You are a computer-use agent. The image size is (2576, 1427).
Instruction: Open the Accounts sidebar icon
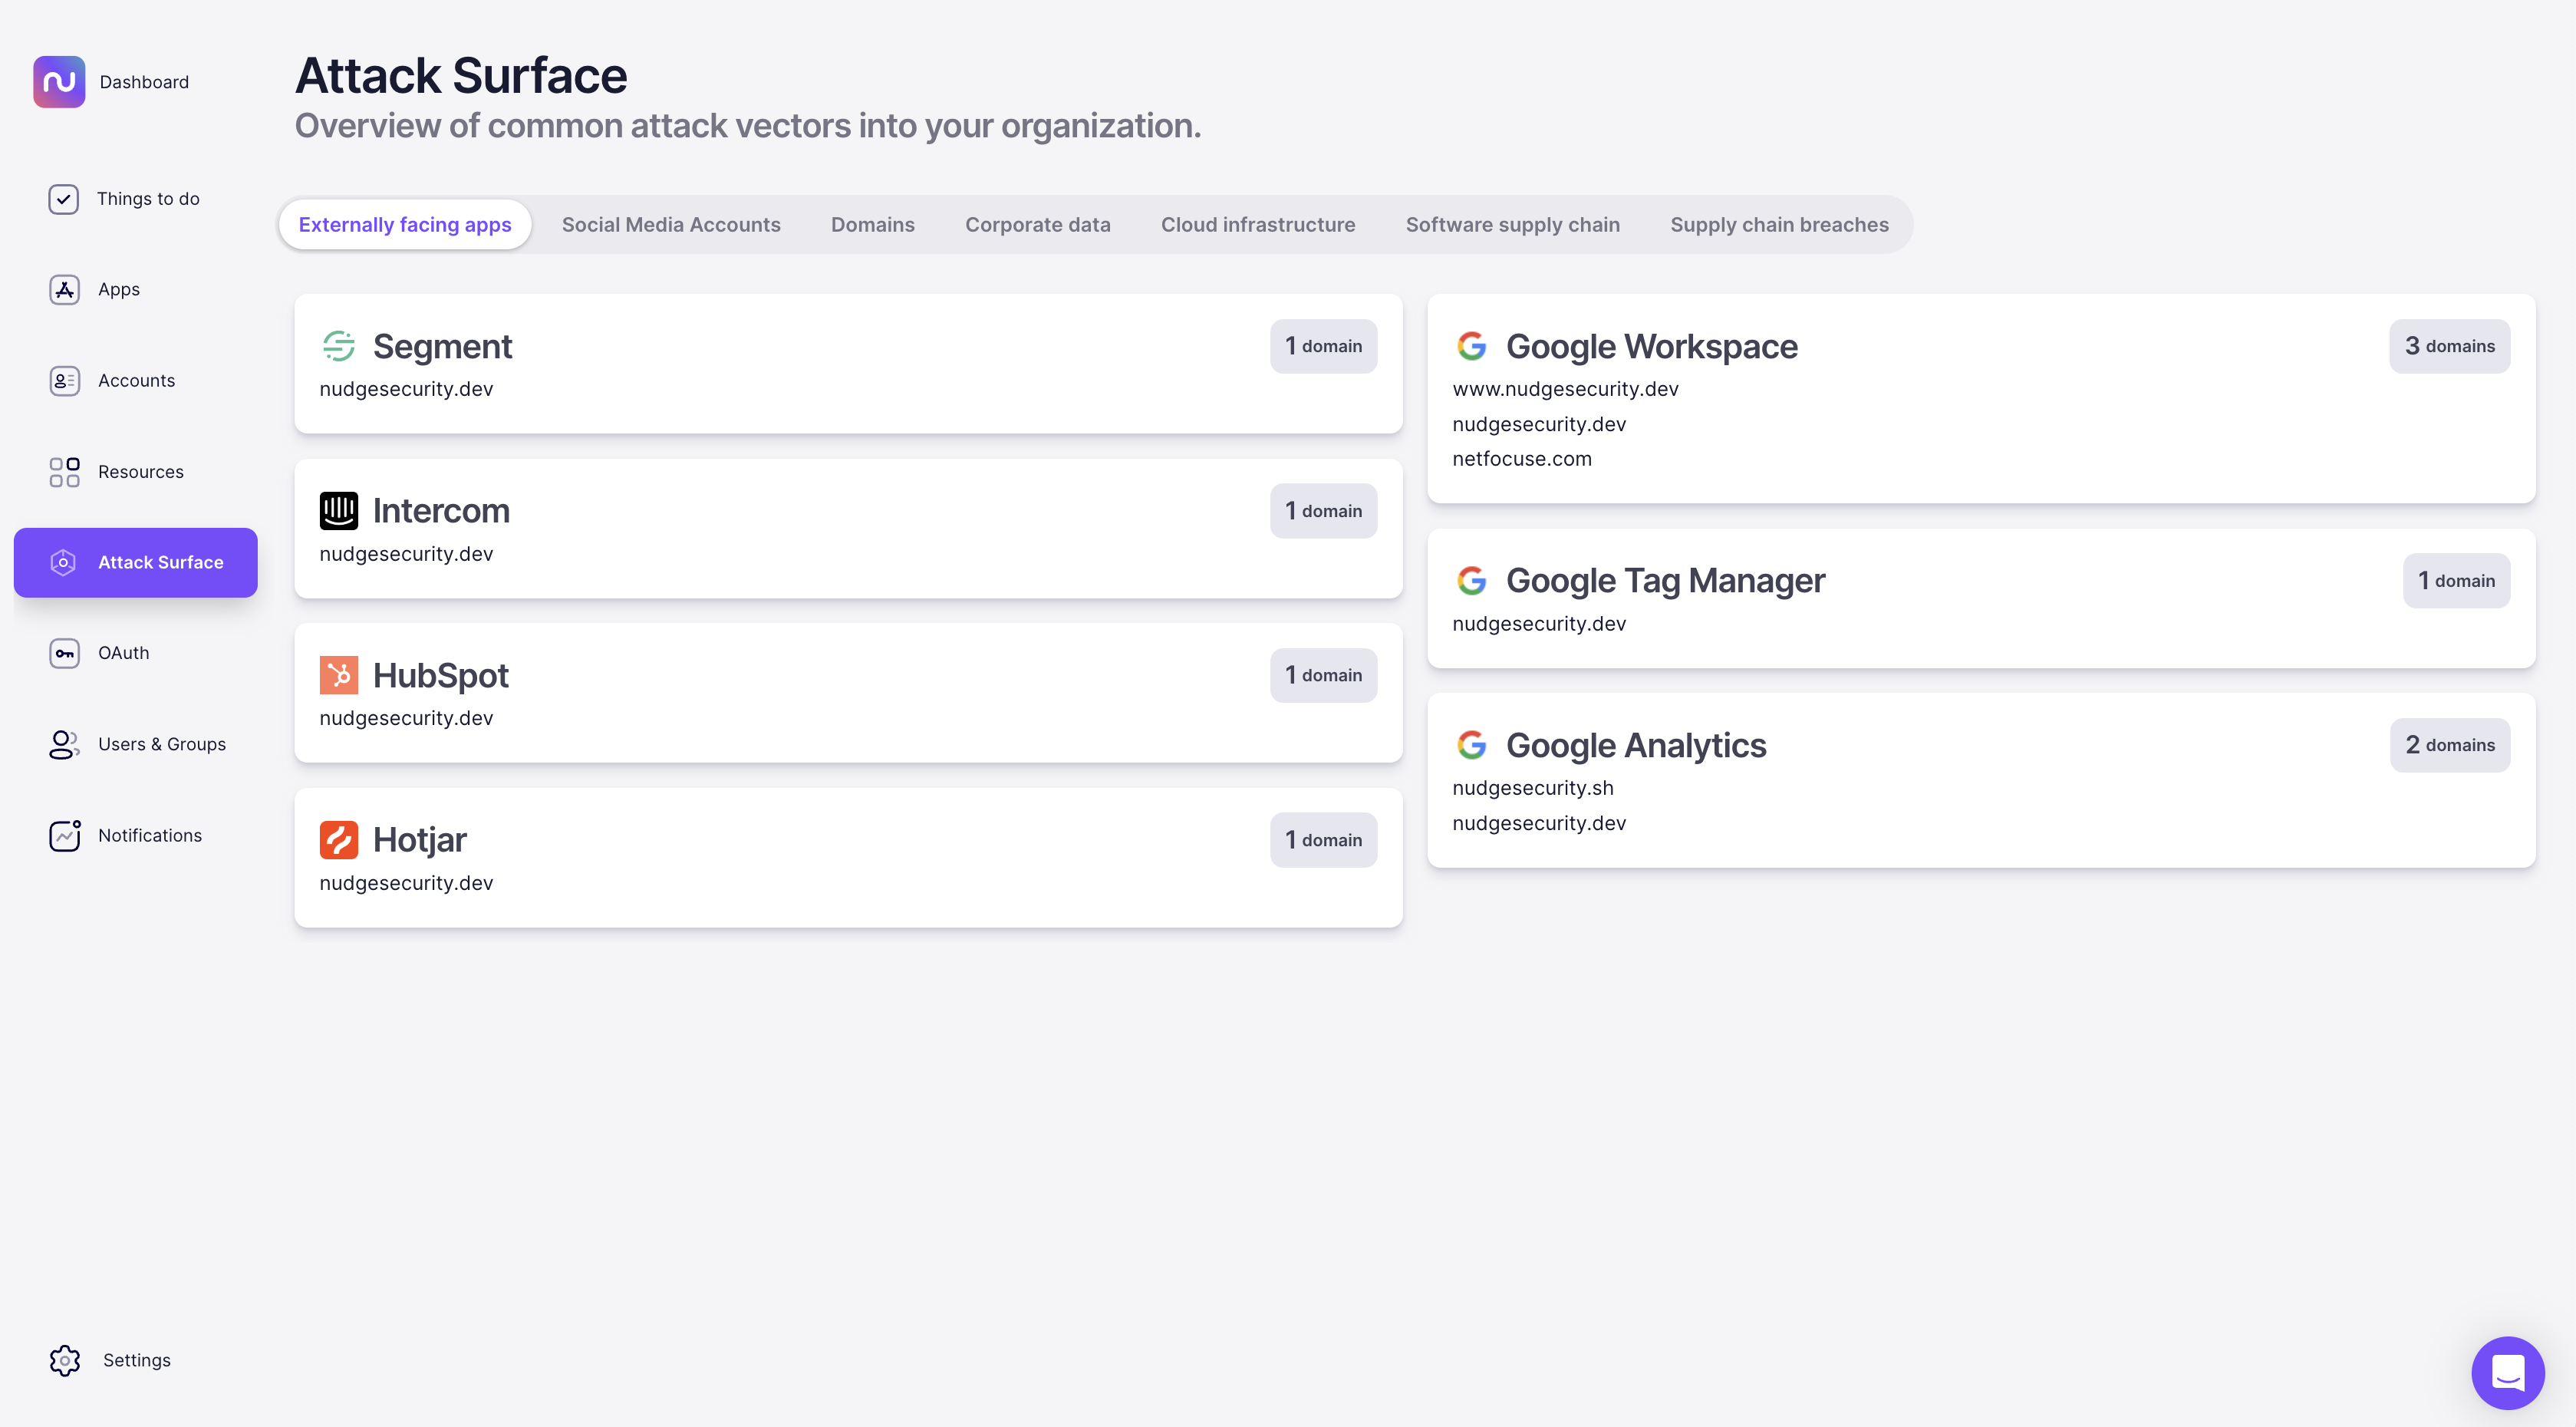click(x=64, y=381)
